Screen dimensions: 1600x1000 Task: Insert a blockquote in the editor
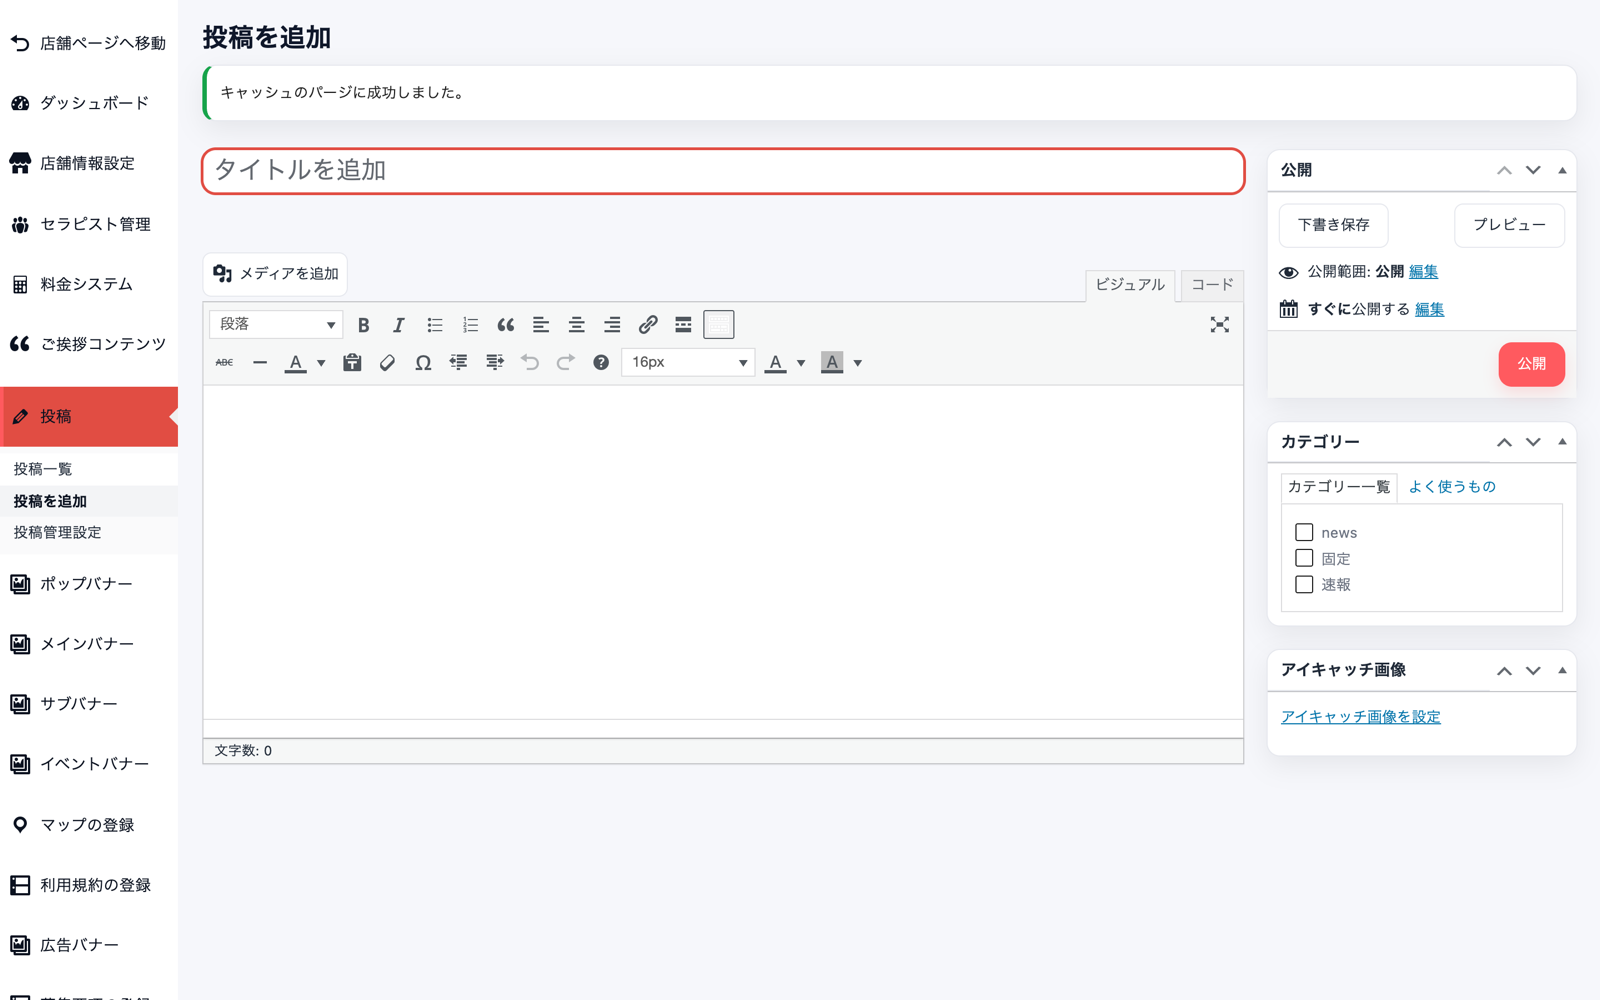(506, 325)
